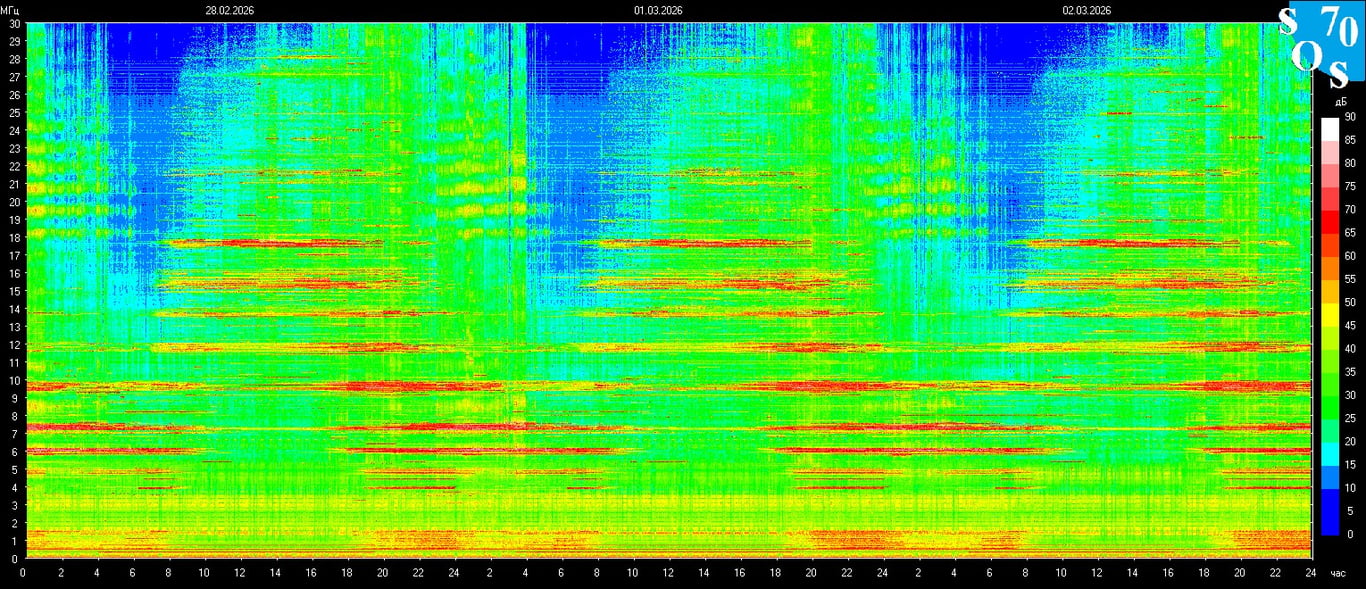Click the first 0 hour time tick
The width and height of the screenshot is (1366, 589).
24,574
